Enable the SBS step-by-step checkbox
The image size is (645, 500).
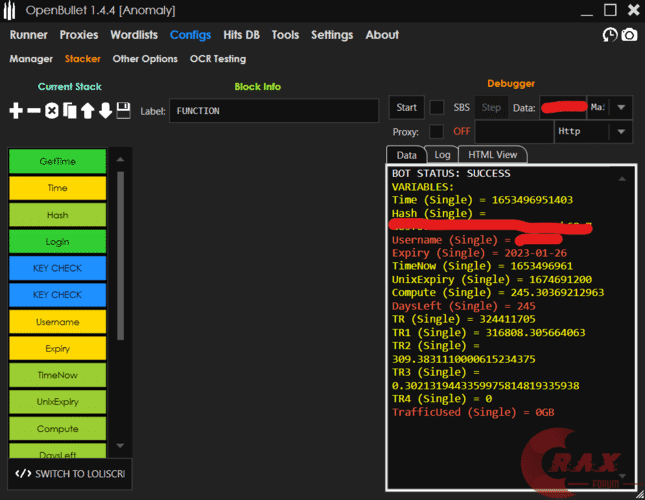437,108
